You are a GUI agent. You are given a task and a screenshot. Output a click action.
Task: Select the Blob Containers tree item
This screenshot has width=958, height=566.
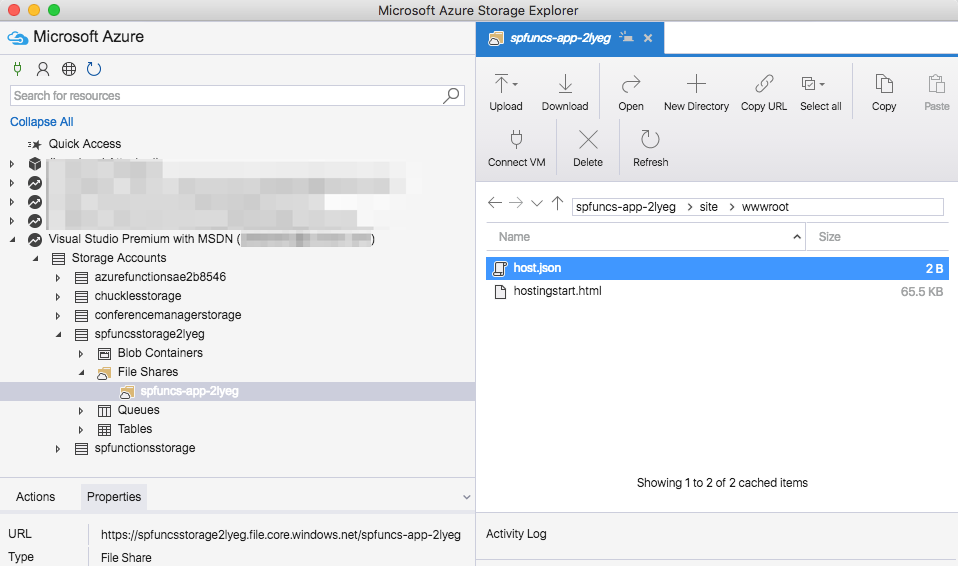160,353
